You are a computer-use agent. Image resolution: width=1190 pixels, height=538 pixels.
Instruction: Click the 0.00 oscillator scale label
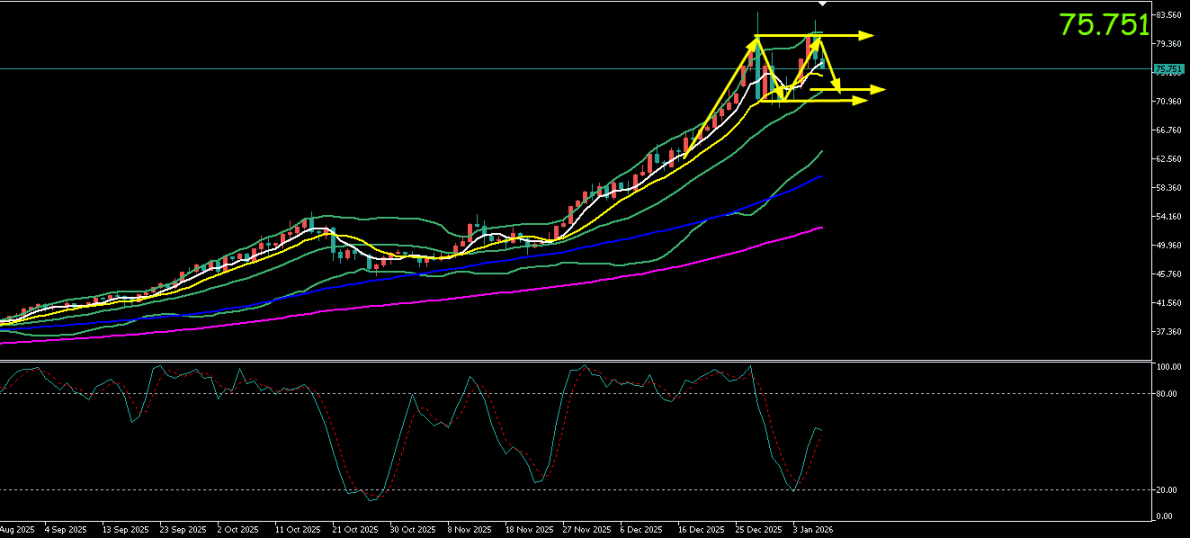click(1164, 516)
